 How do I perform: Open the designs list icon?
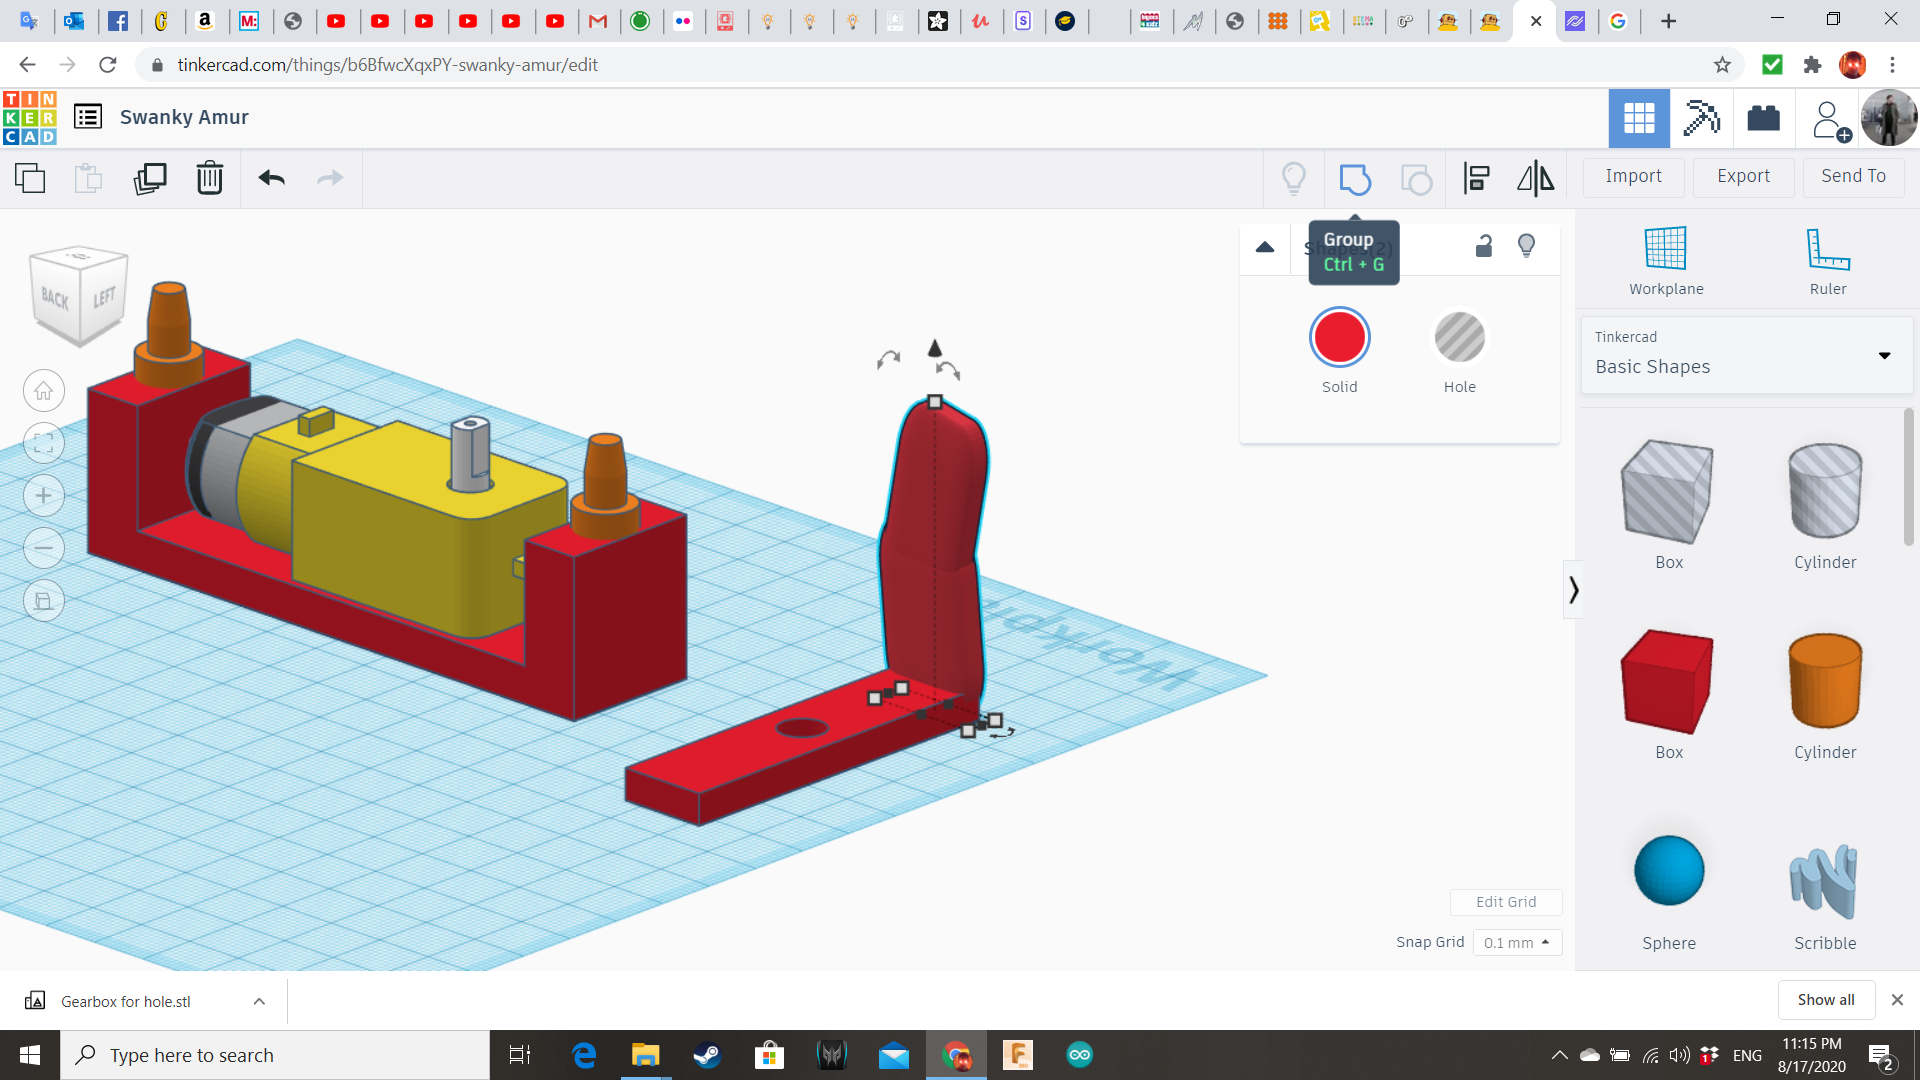click(x=88, y=117)
